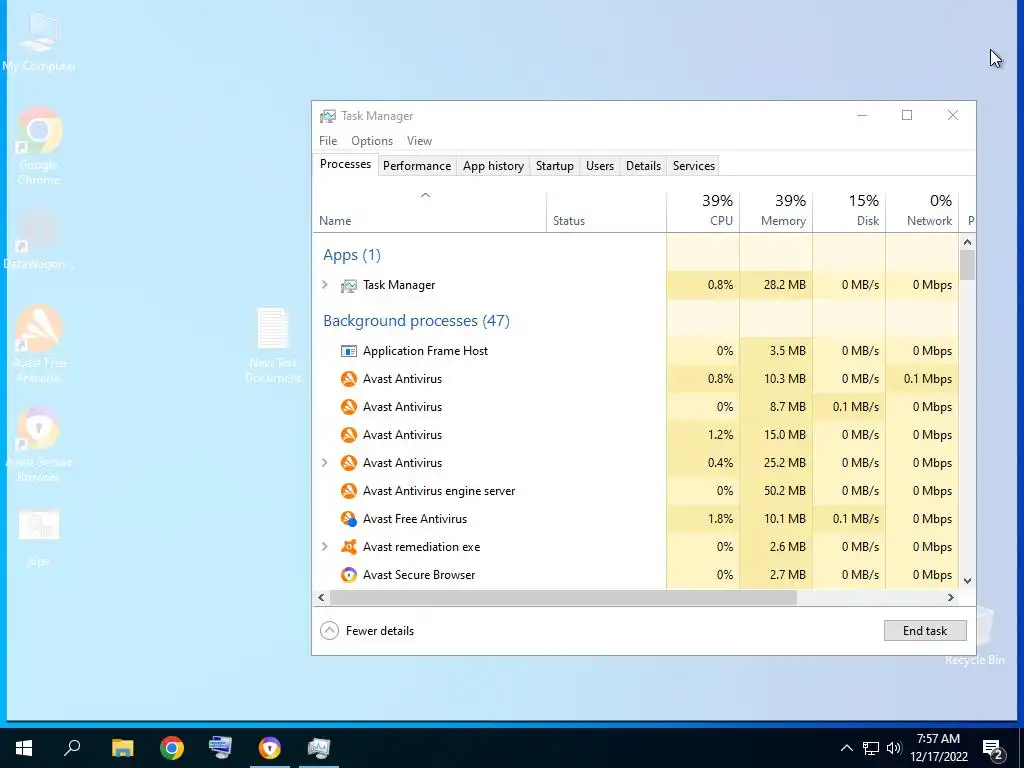The width and height of the screenshot is (1024, 768).
Task: Open the View menu
Action: (419, 141)
